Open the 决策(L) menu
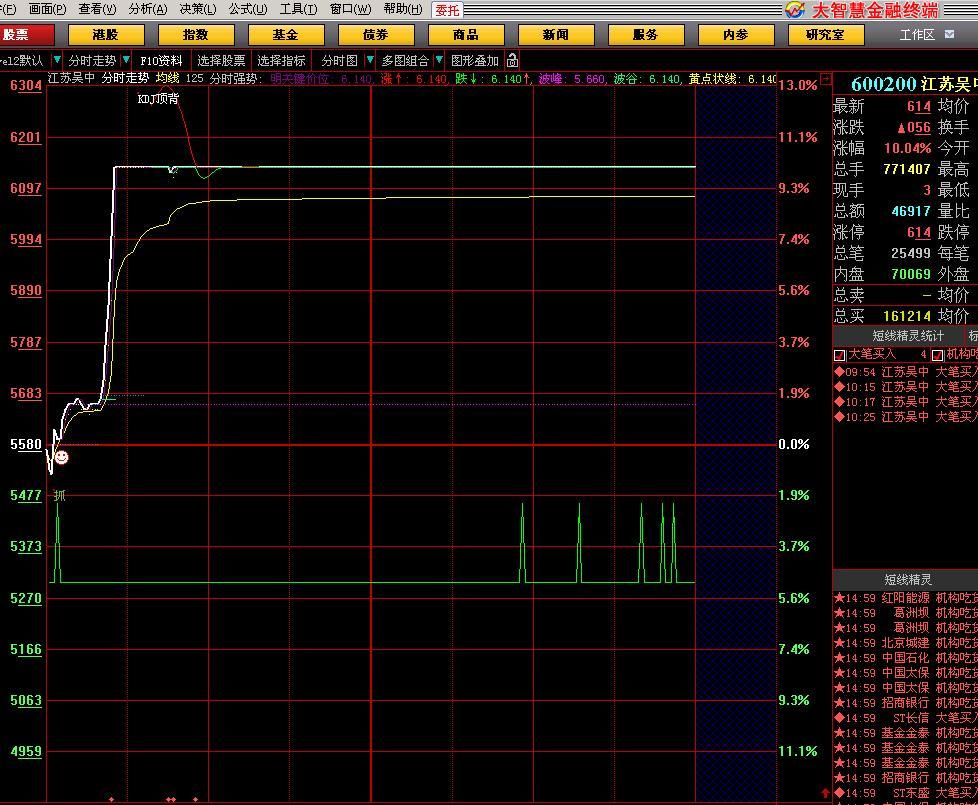The height and width of the screenshot is (805, 978). pos(198,9)
